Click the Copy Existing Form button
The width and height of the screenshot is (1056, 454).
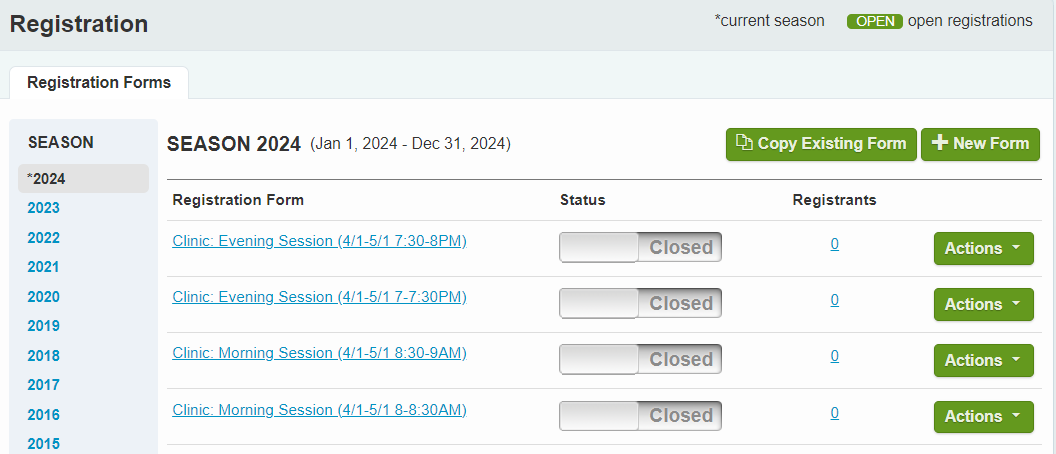[x=820, y=144]
